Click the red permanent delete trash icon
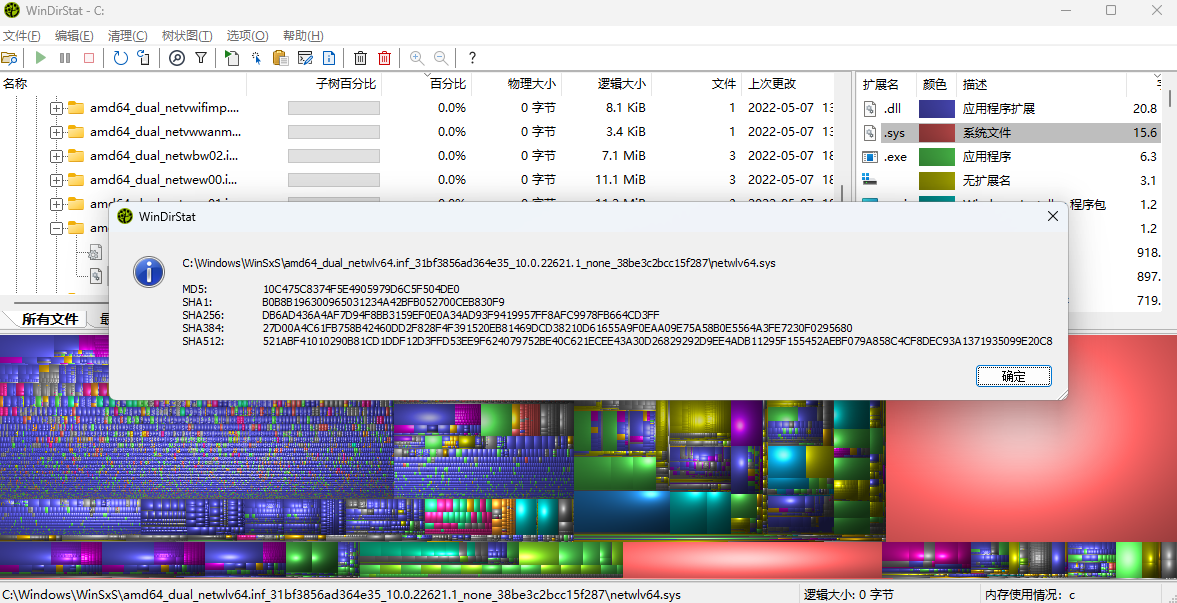This screenshot has width=1177, height=603. (384, 58)
